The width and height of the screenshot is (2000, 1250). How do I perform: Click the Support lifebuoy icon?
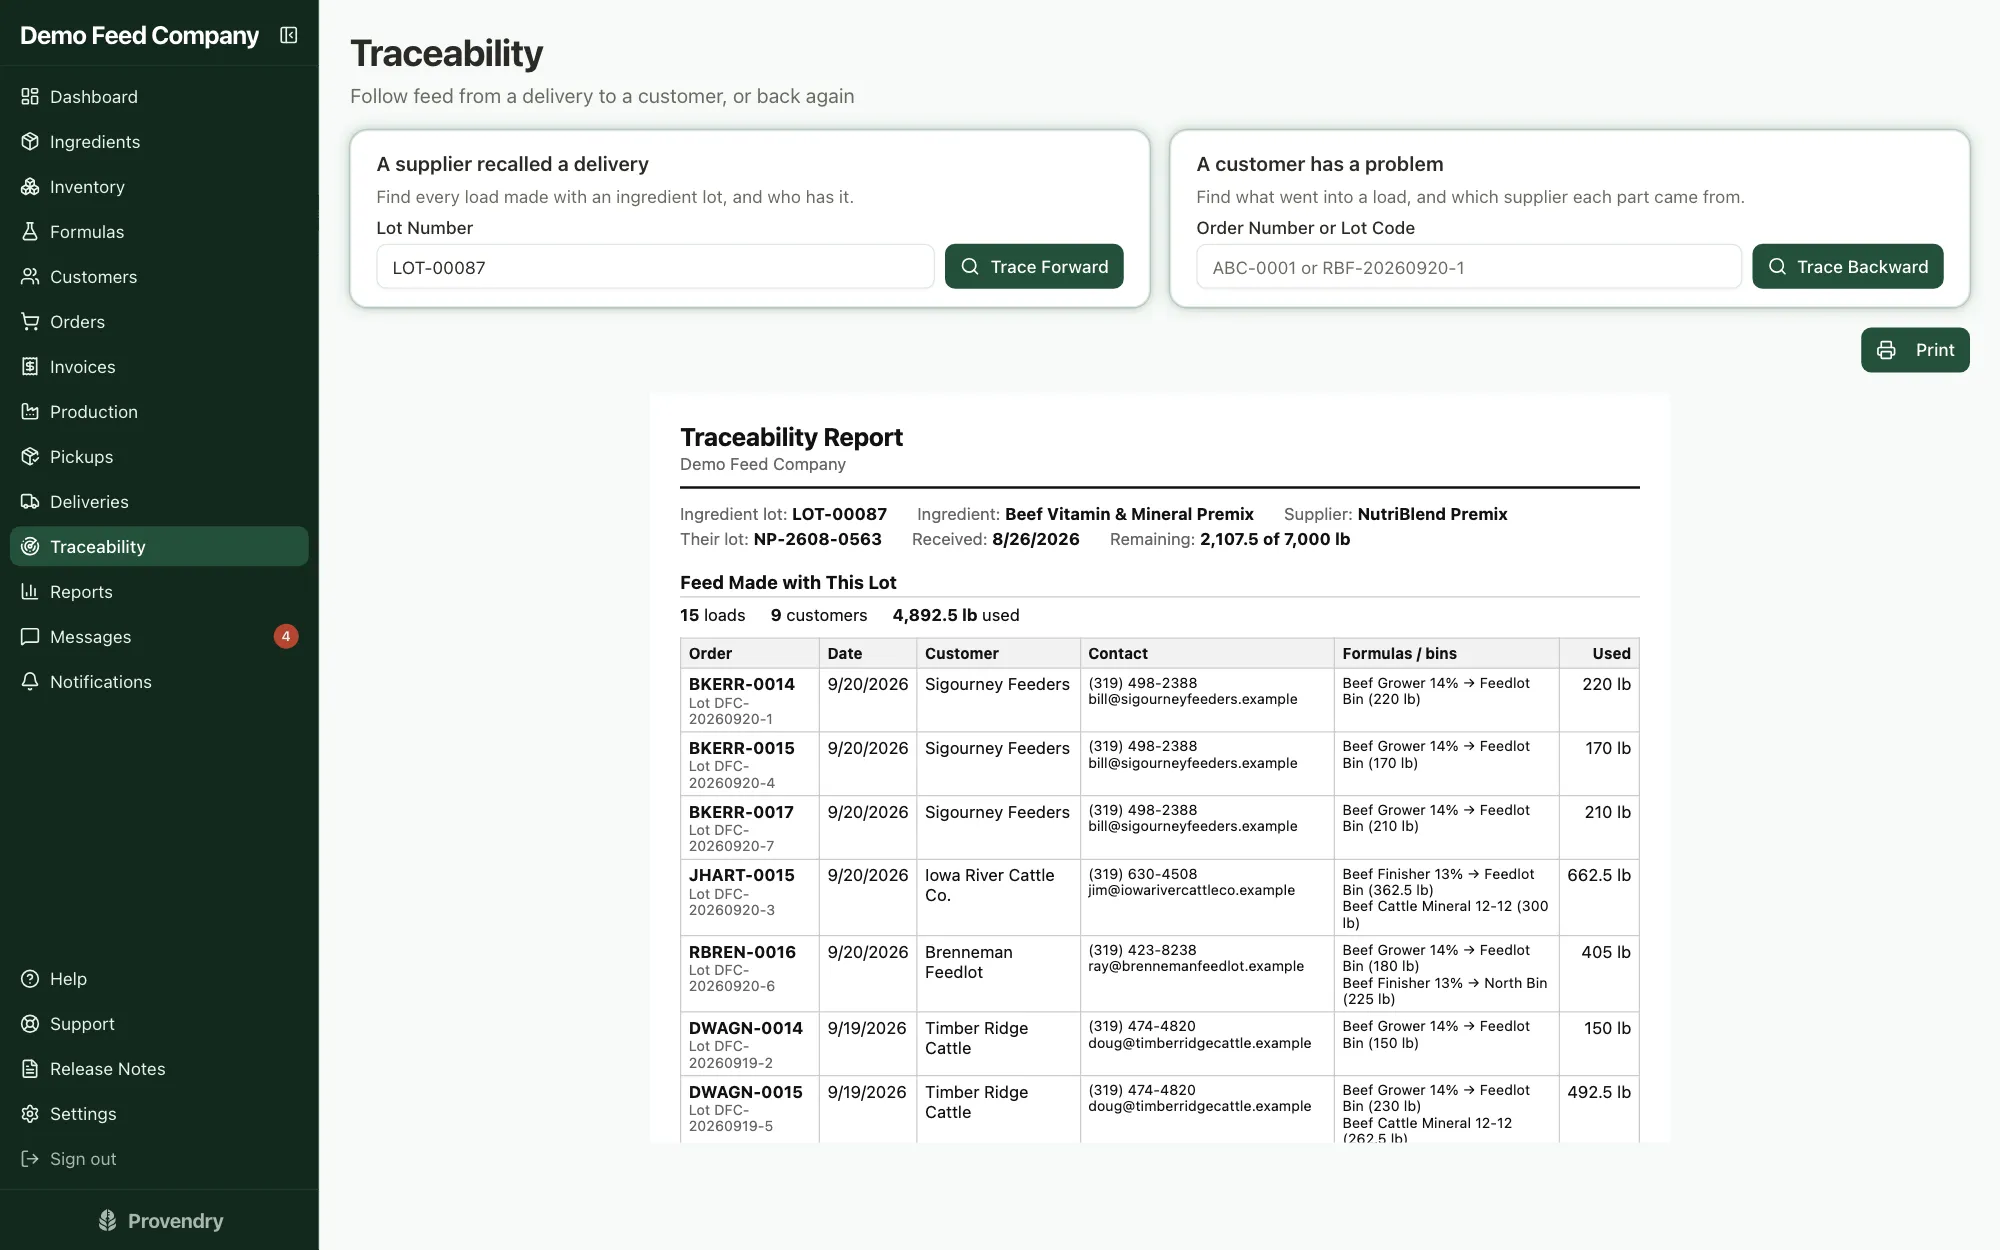pos(30,1024)
